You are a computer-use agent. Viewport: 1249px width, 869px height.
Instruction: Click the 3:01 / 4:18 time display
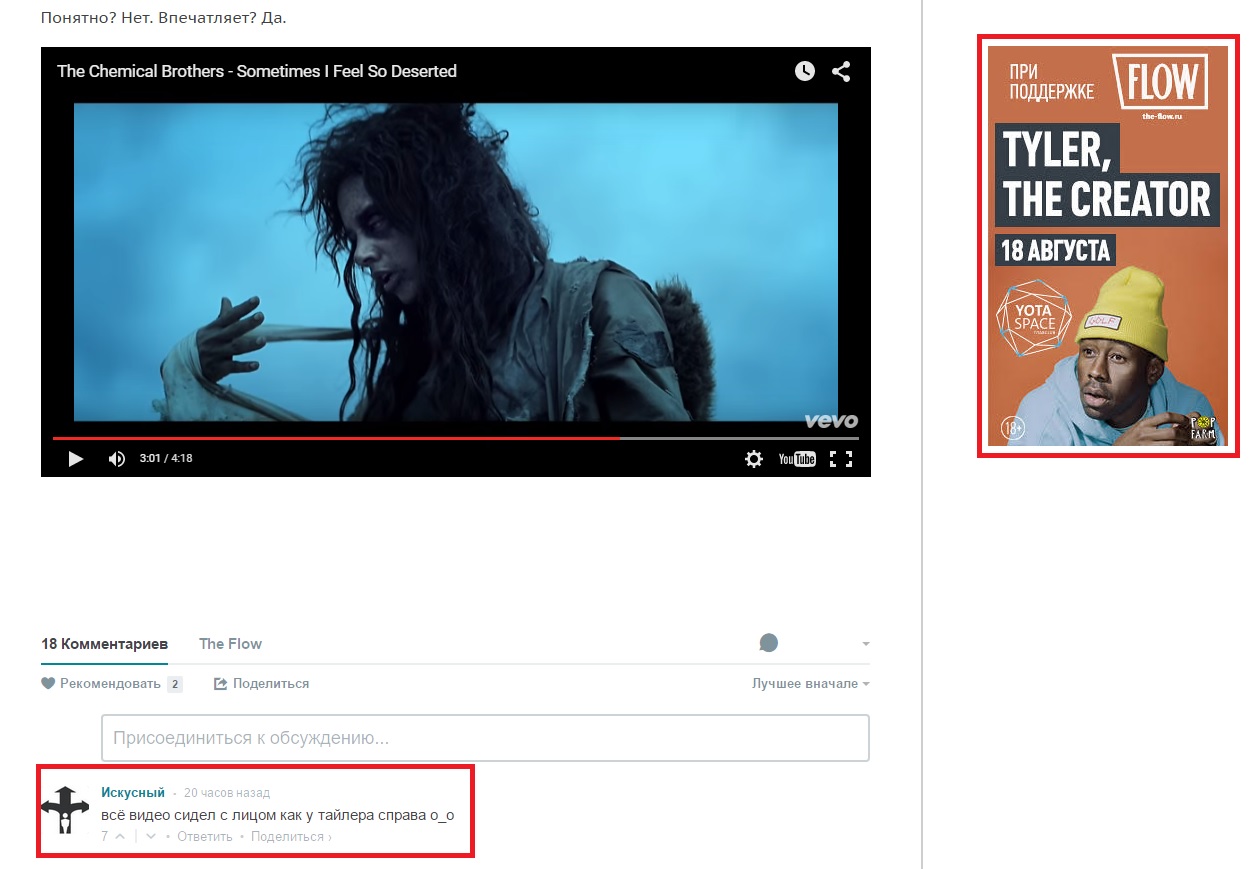(166, 459)
